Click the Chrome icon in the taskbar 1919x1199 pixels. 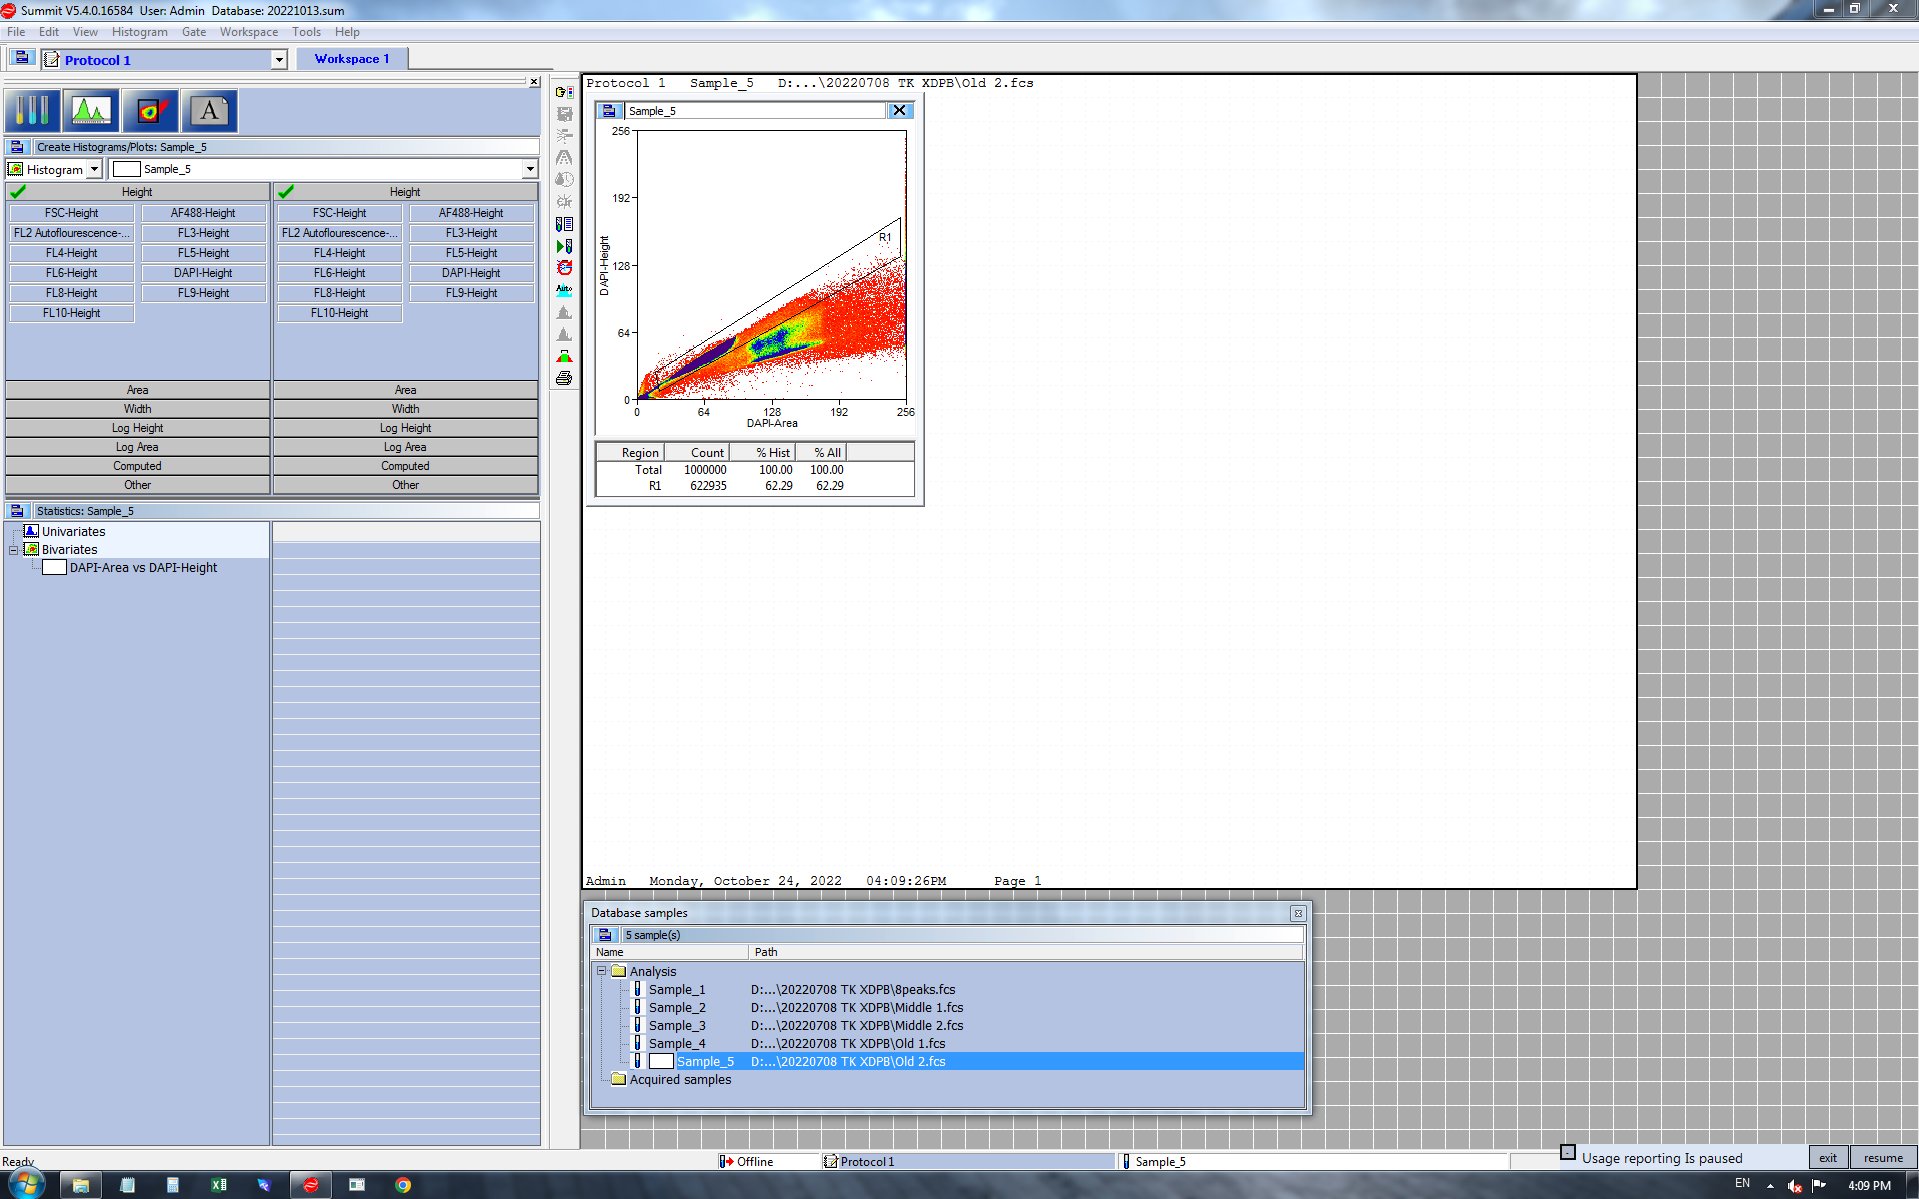(403, 1185)
